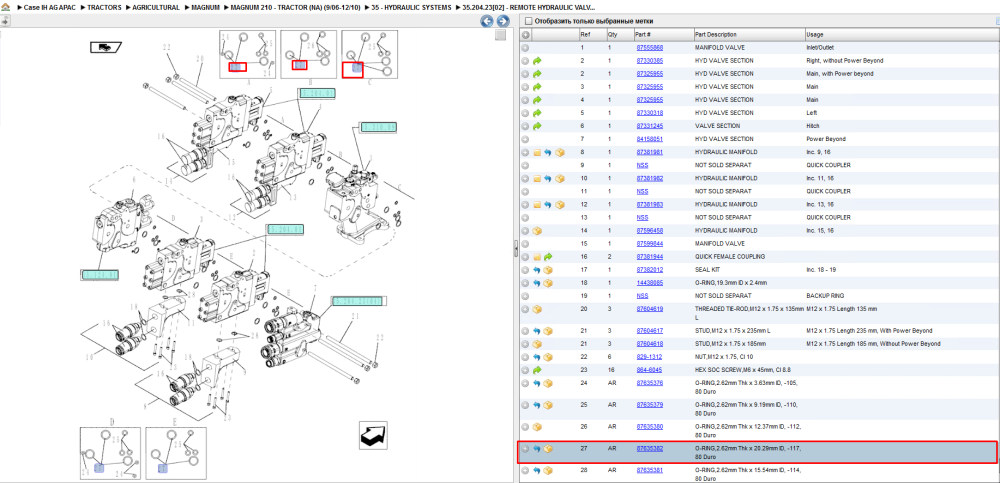Click detail inset D thumbnail in diagram
Screen dimensions: 1000x483
click(110, 453)
